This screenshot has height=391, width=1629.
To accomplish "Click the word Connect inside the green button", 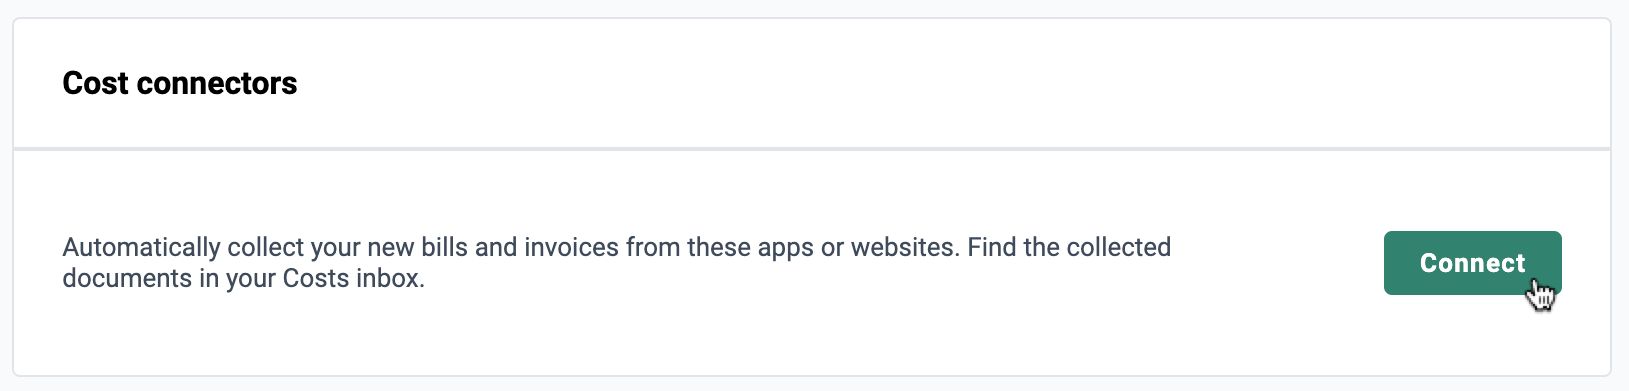I will point(1472,263).
